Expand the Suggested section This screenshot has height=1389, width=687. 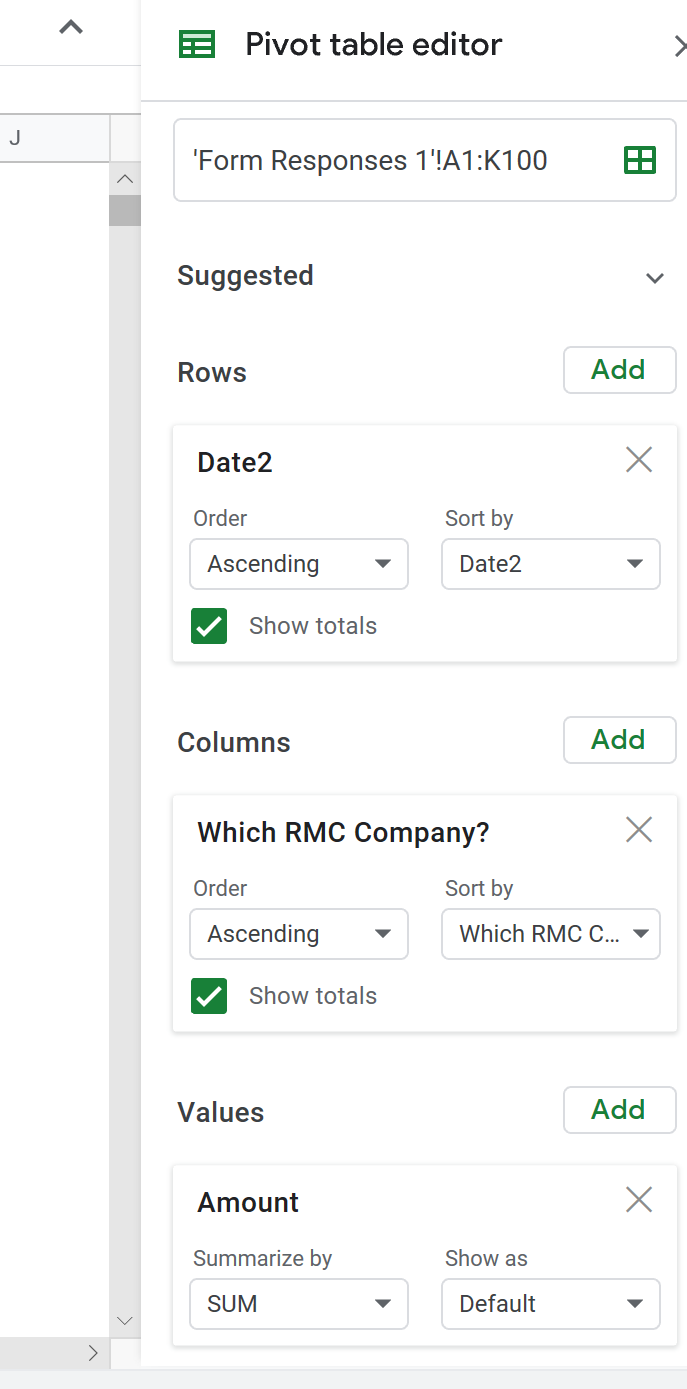coord(655,277)
